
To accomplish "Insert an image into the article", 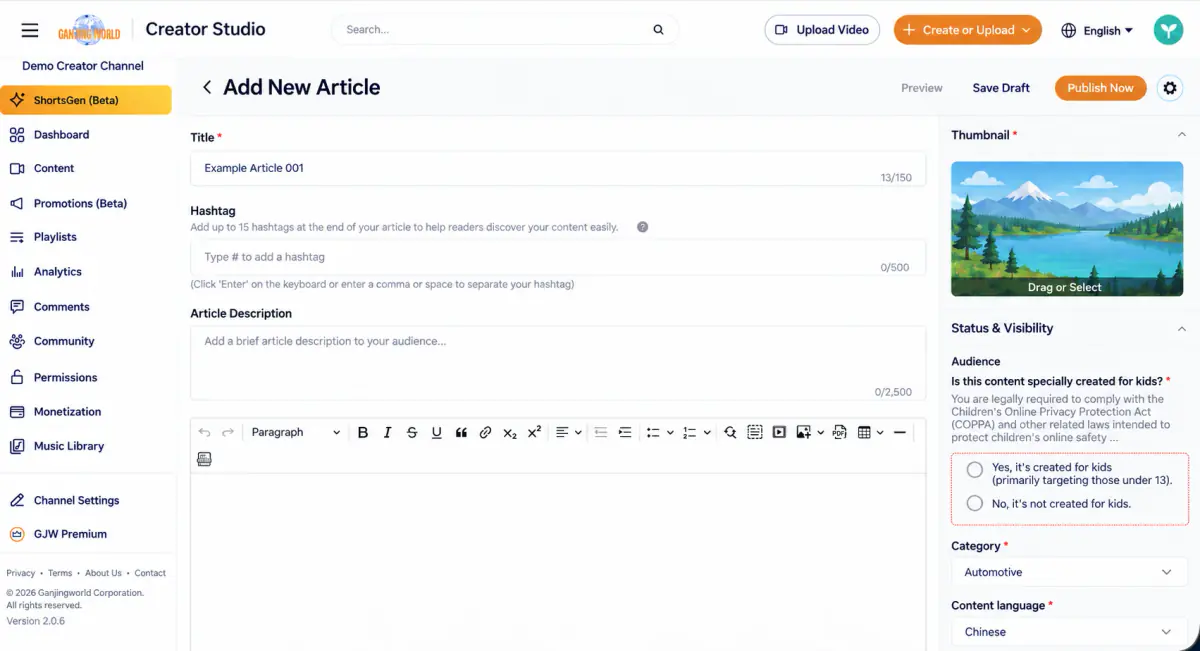I will pos(803,432).
